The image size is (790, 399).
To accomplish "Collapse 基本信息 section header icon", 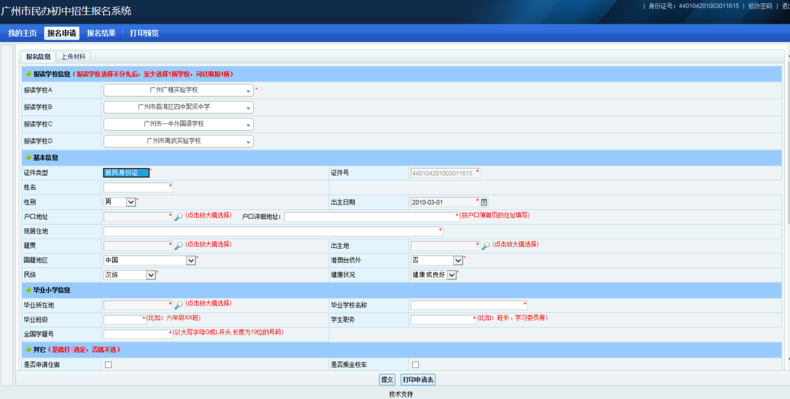I will point(29,158).
